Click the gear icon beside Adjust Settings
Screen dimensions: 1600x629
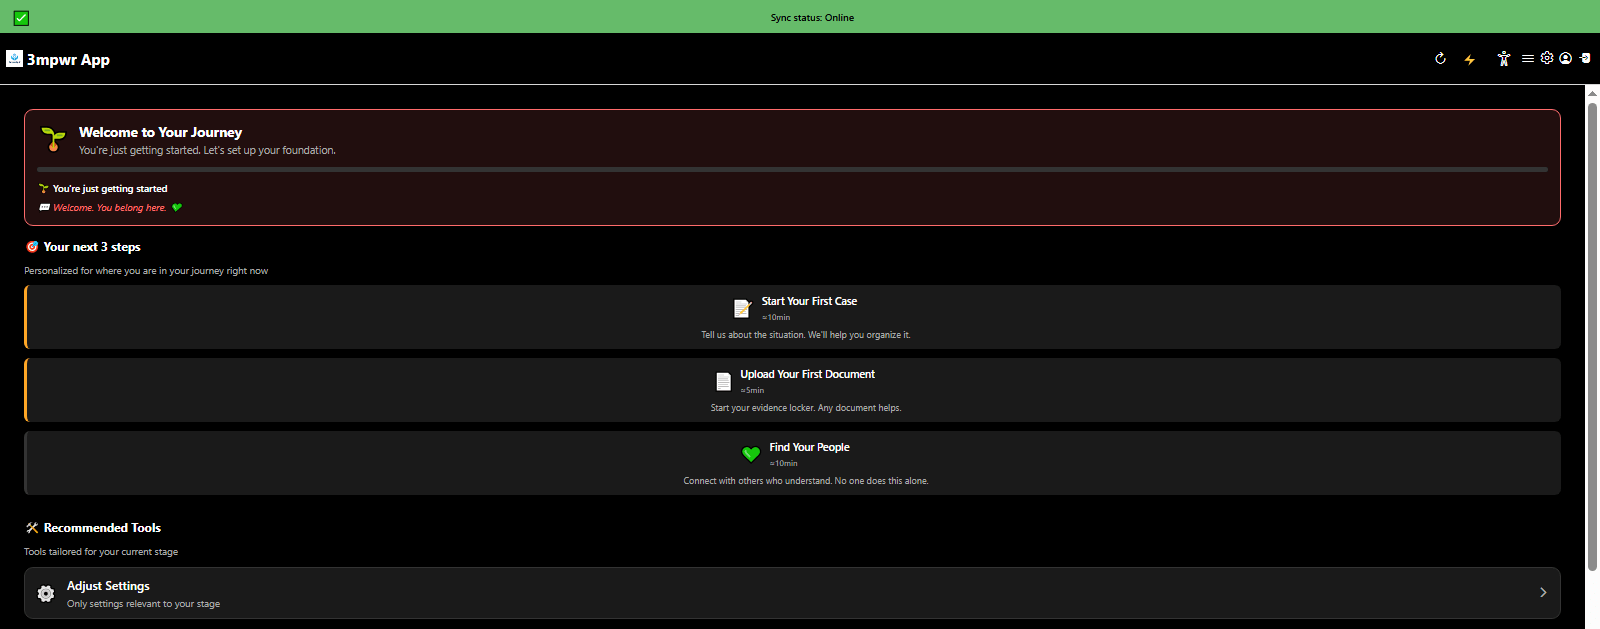pos(46,594)
